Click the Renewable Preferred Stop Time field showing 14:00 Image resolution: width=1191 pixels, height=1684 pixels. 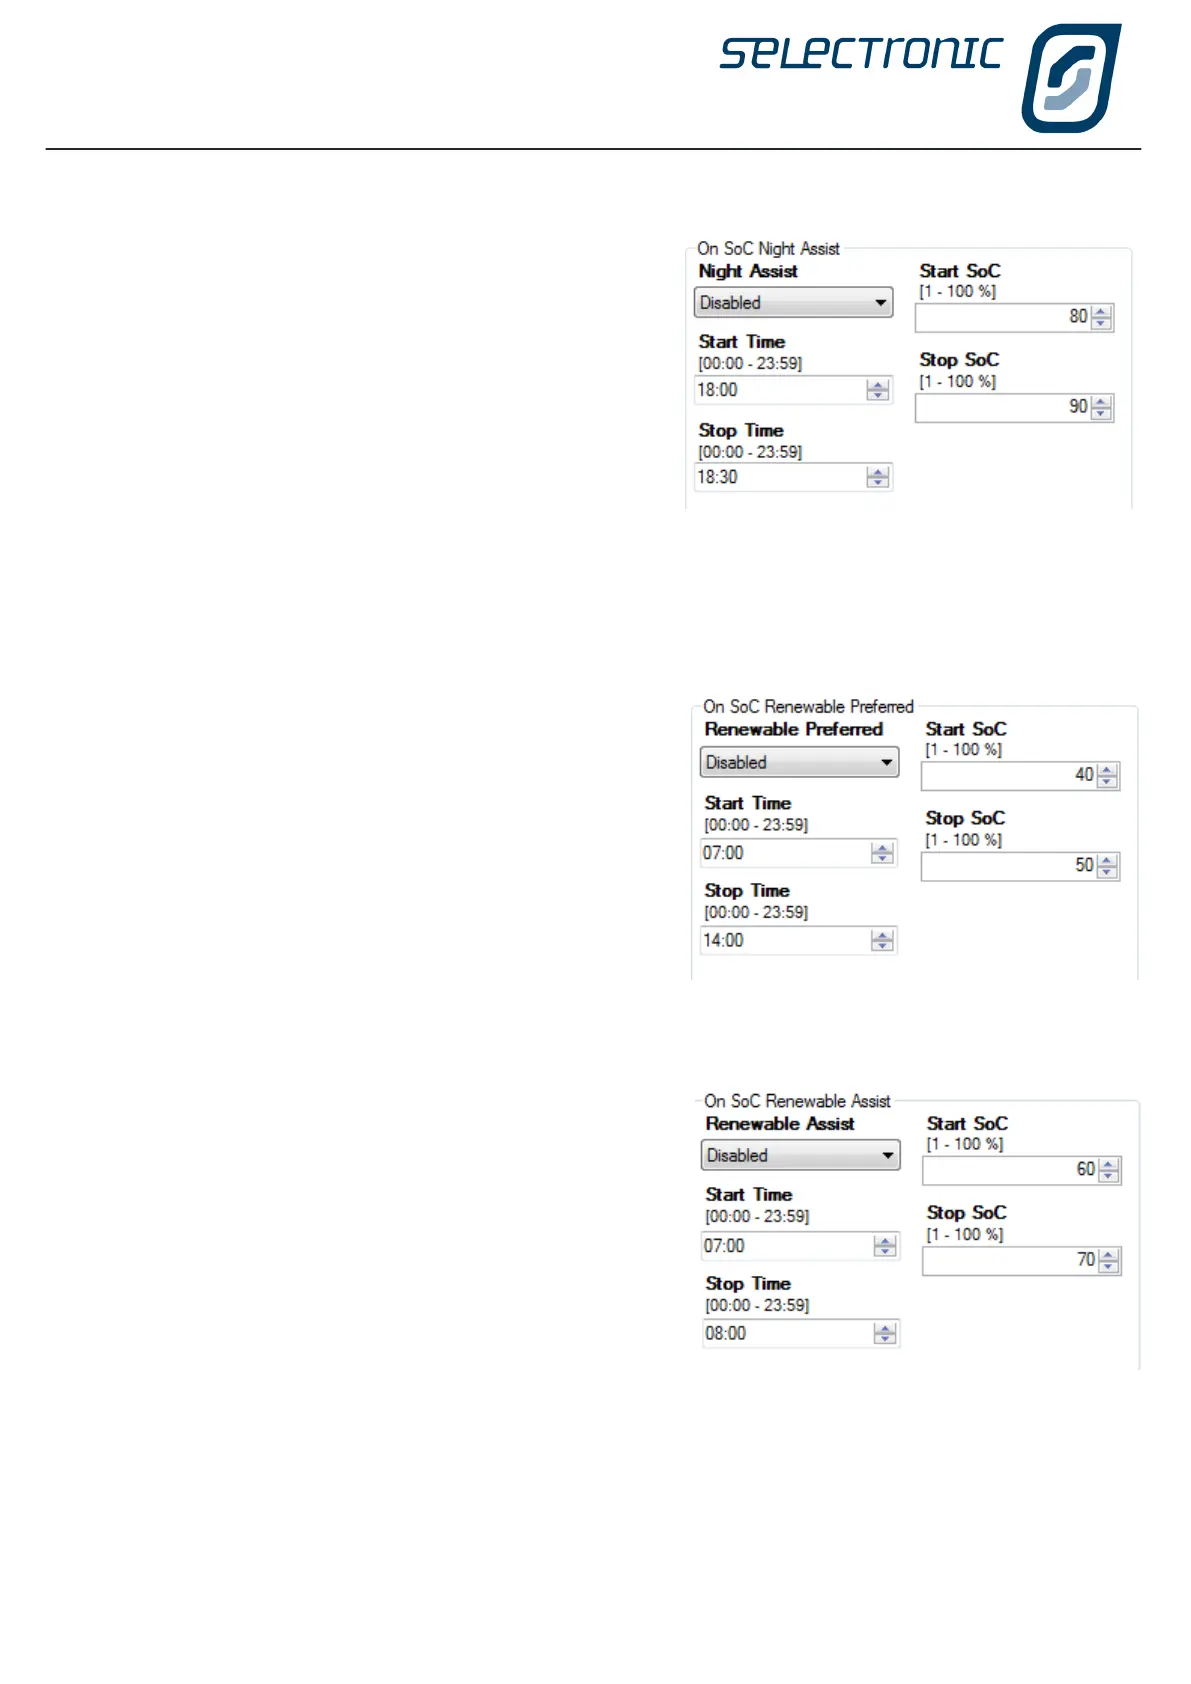785,941
